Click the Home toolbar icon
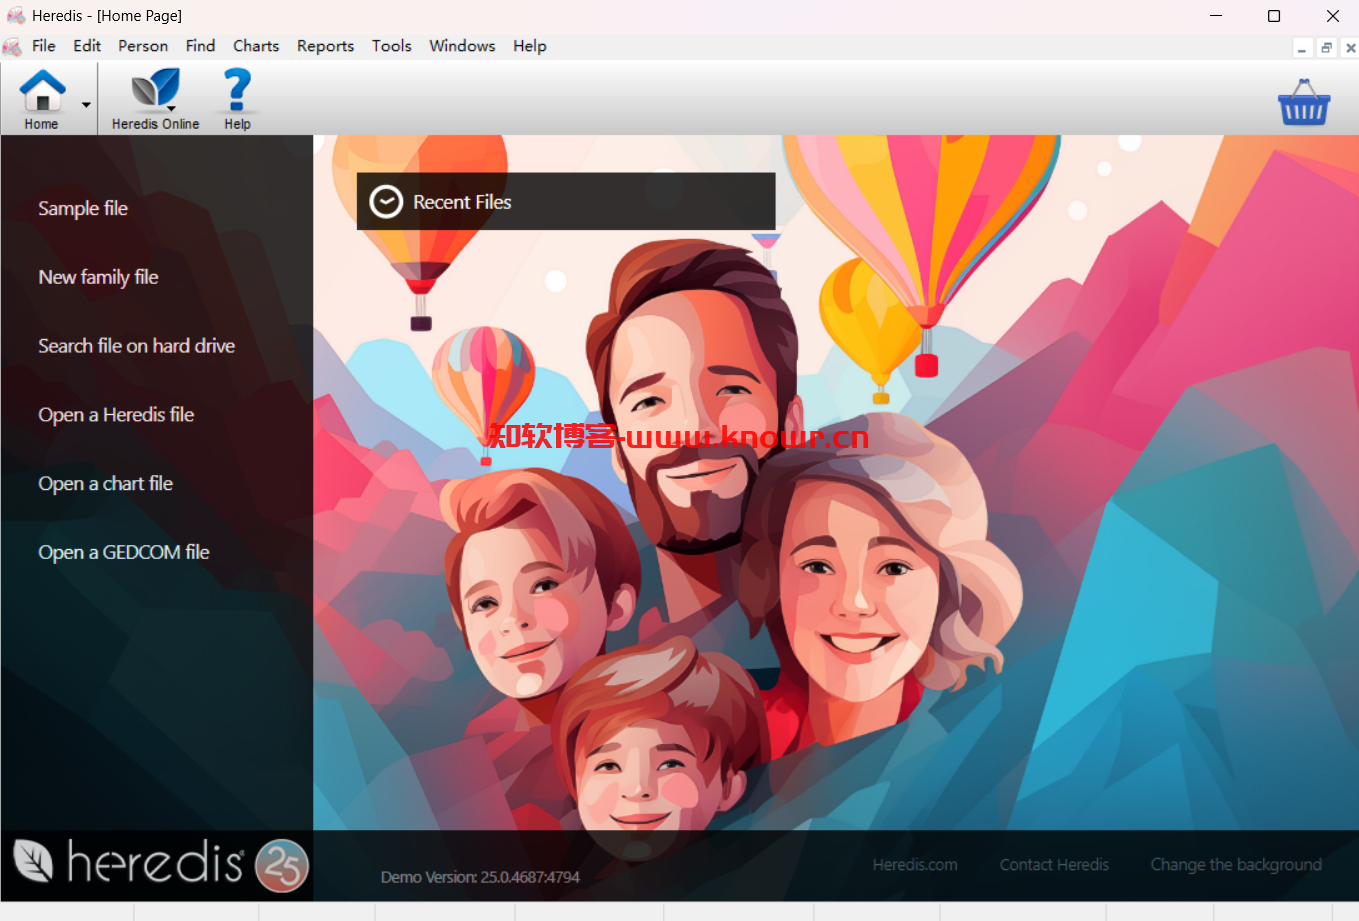 click(42, 90)
